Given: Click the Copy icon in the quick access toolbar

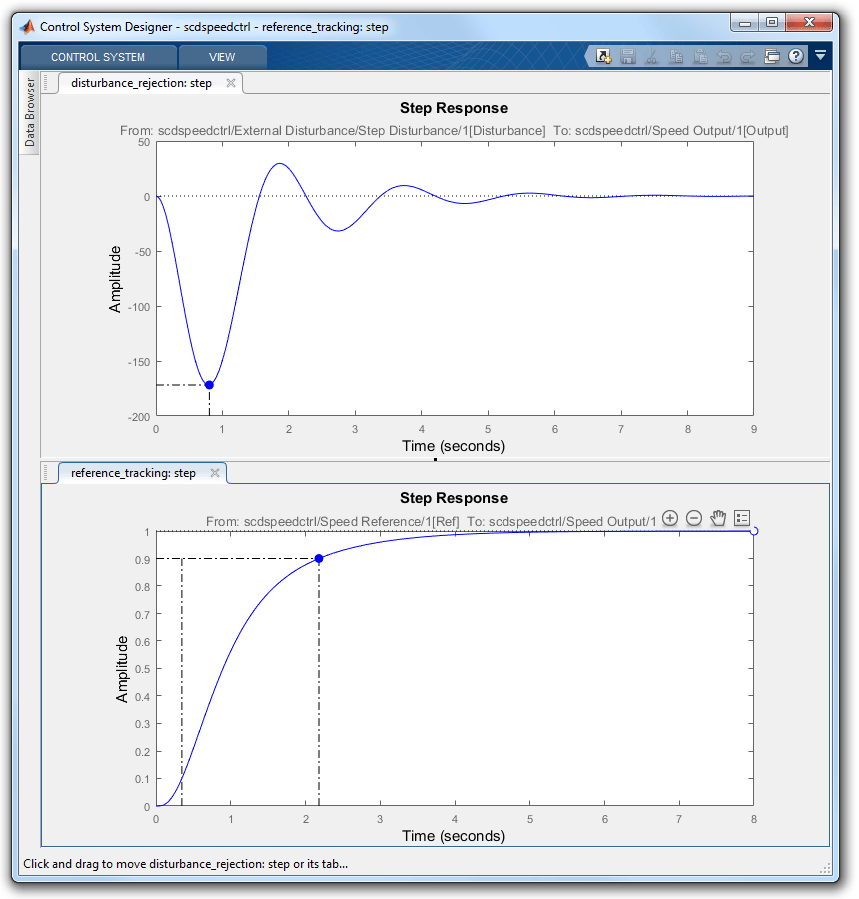Looking at the screenshot, I should coord(676,56).
